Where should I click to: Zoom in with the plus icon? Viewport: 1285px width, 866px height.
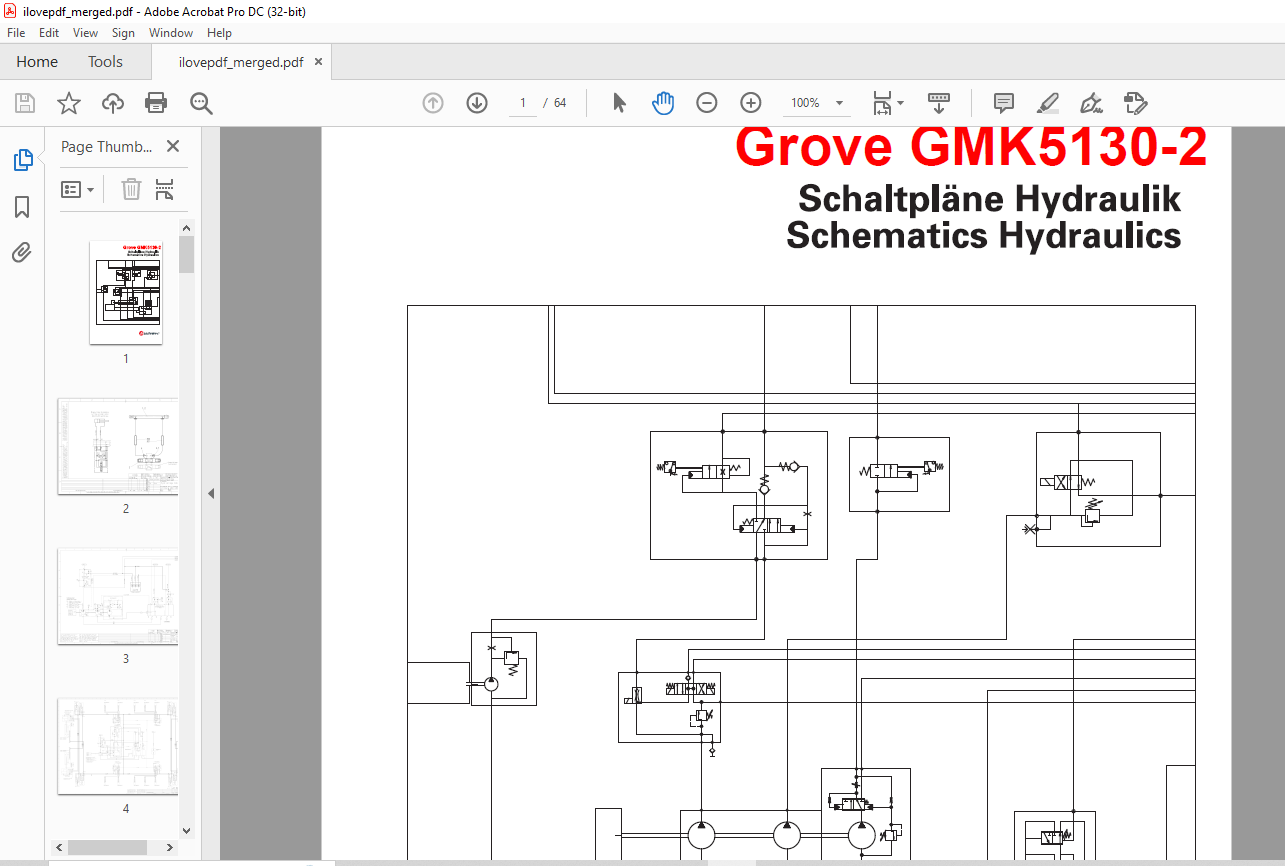coord(751,103)
